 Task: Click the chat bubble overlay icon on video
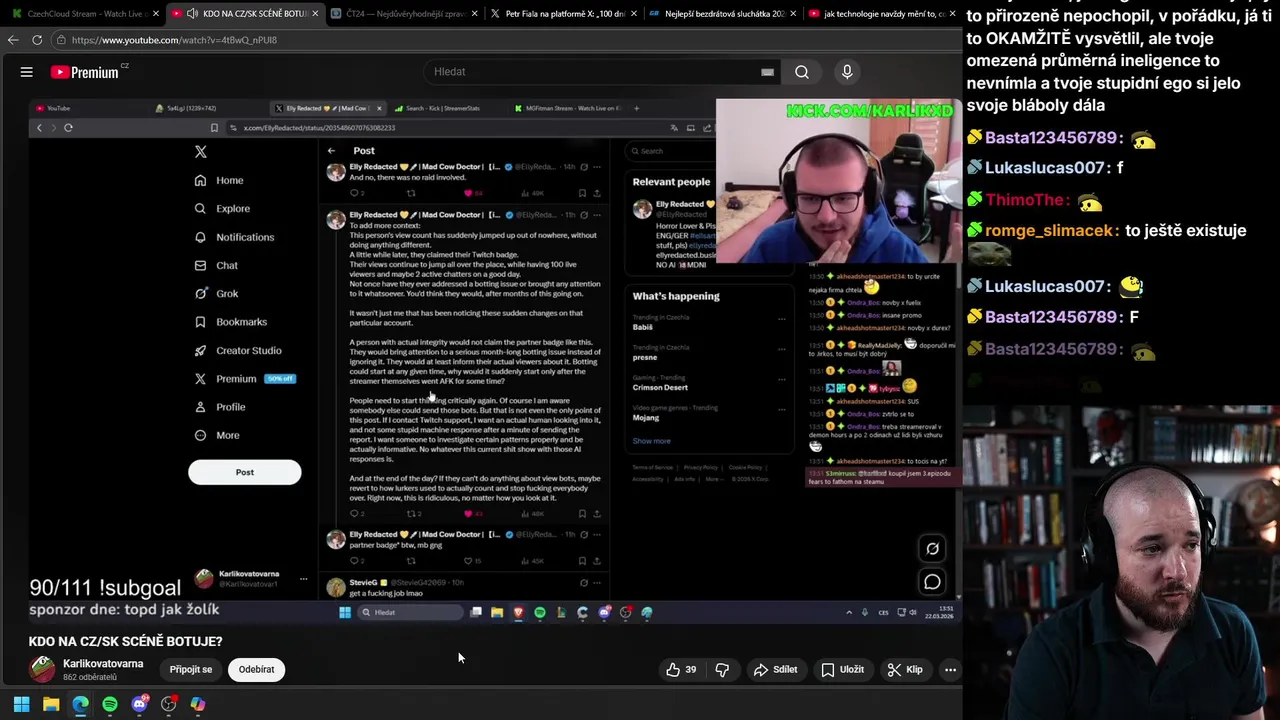[x=932, y=581]
